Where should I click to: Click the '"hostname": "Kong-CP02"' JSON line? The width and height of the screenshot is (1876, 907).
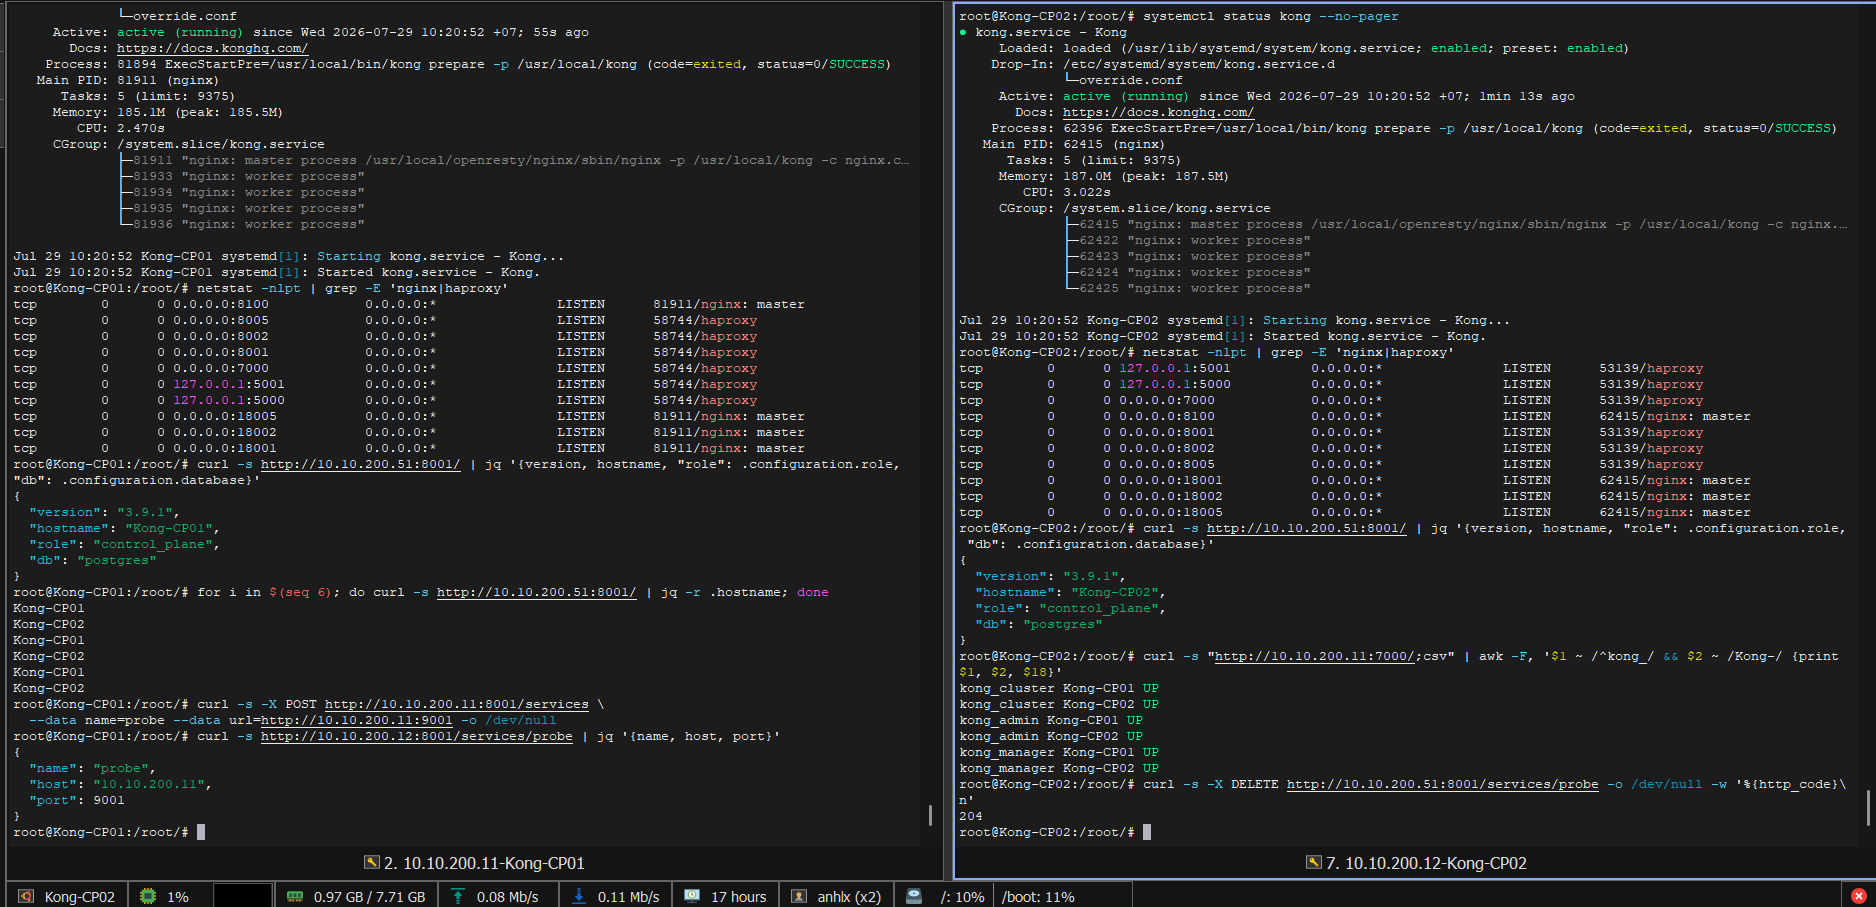pos(1070,592)
